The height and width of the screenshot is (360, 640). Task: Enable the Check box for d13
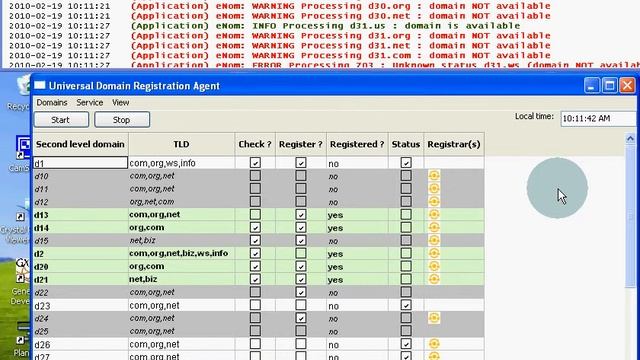pos(255,214)
